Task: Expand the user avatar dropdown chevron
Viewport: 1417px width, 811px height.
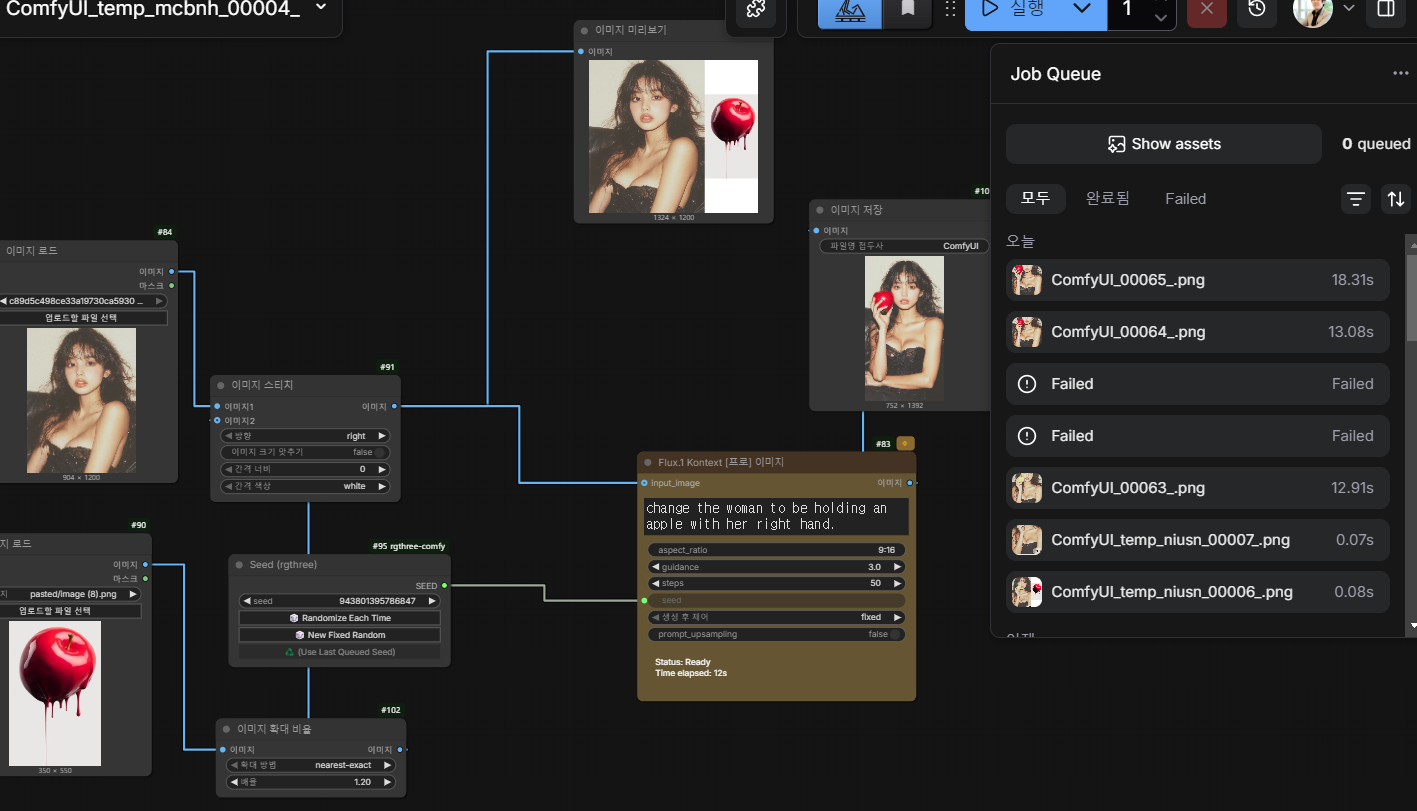Action: click(x=1349, y=8)
